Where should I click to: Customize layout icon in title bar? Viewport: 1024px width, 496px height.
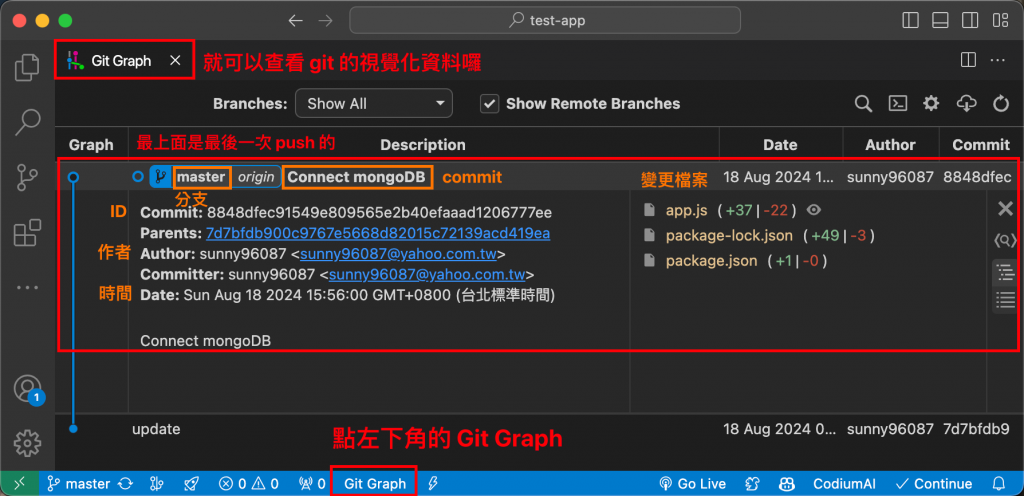pyautogui.click(x=1000, y=20)
